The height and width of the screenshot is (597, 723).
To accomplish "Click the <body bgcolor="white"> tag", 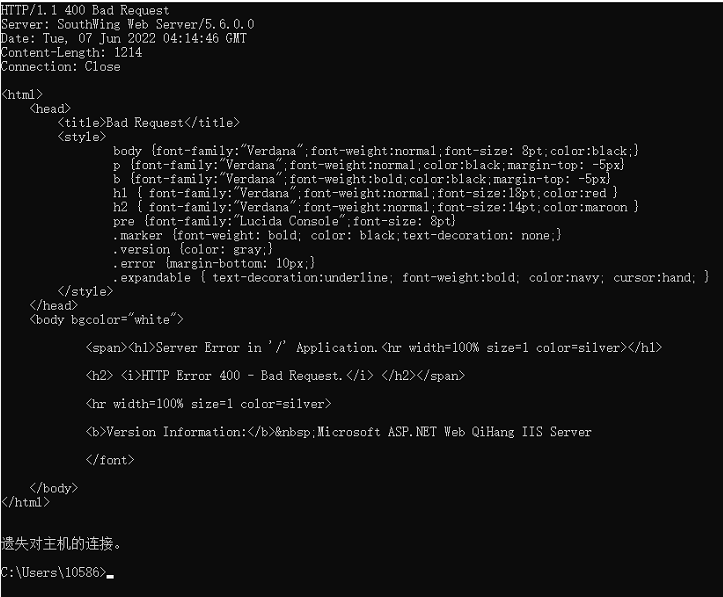I will tap(107, 319).
